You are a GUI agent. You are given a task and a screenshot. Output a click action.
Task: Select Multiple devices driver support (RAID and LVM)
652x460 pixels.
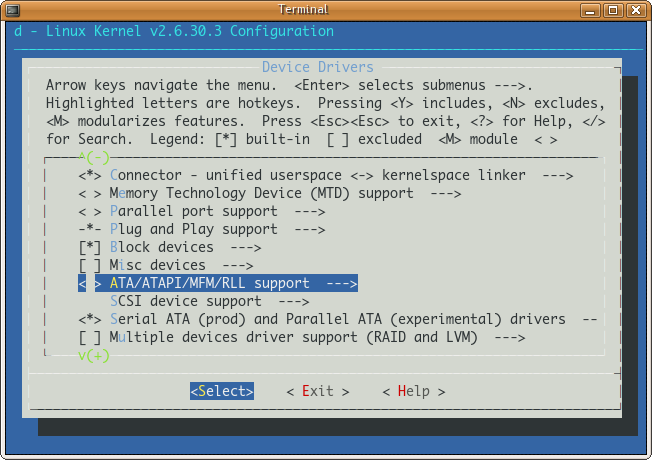tap(302, 337)
